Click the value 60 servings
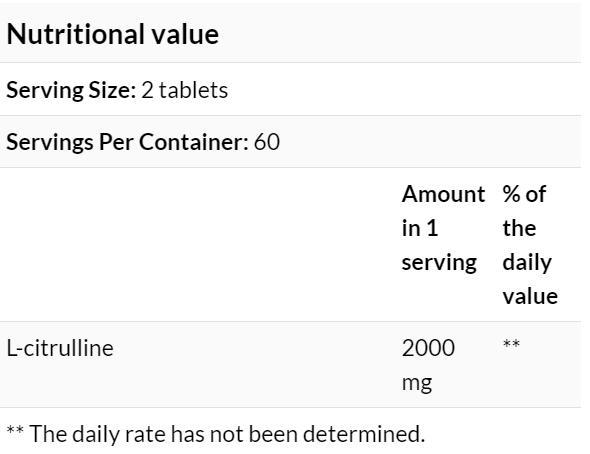This screenshot has height=454, width=590. click(267, 142)
